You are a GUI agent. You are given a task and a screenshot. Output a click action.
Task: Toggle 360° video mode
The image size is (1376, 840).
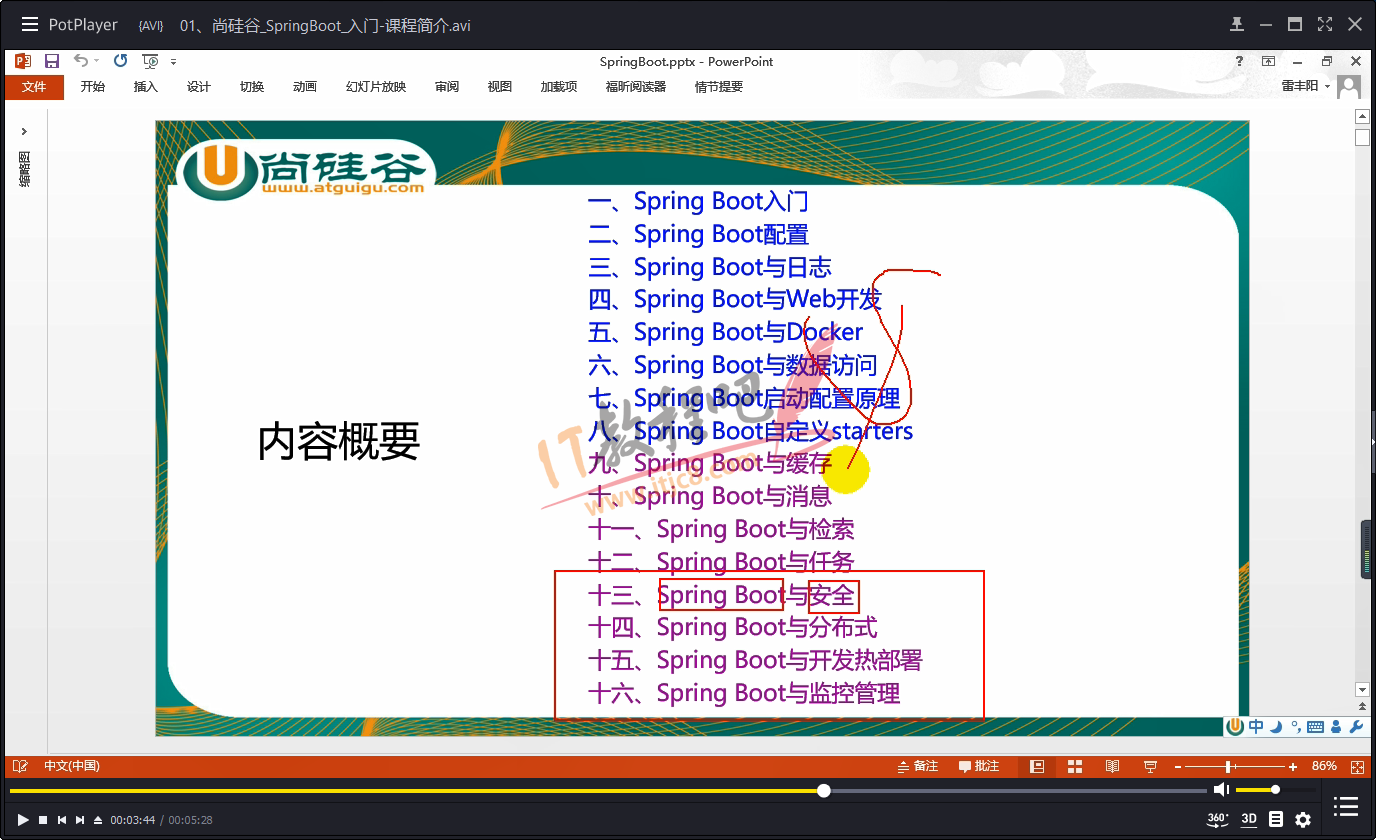(x=1218, y=819)
